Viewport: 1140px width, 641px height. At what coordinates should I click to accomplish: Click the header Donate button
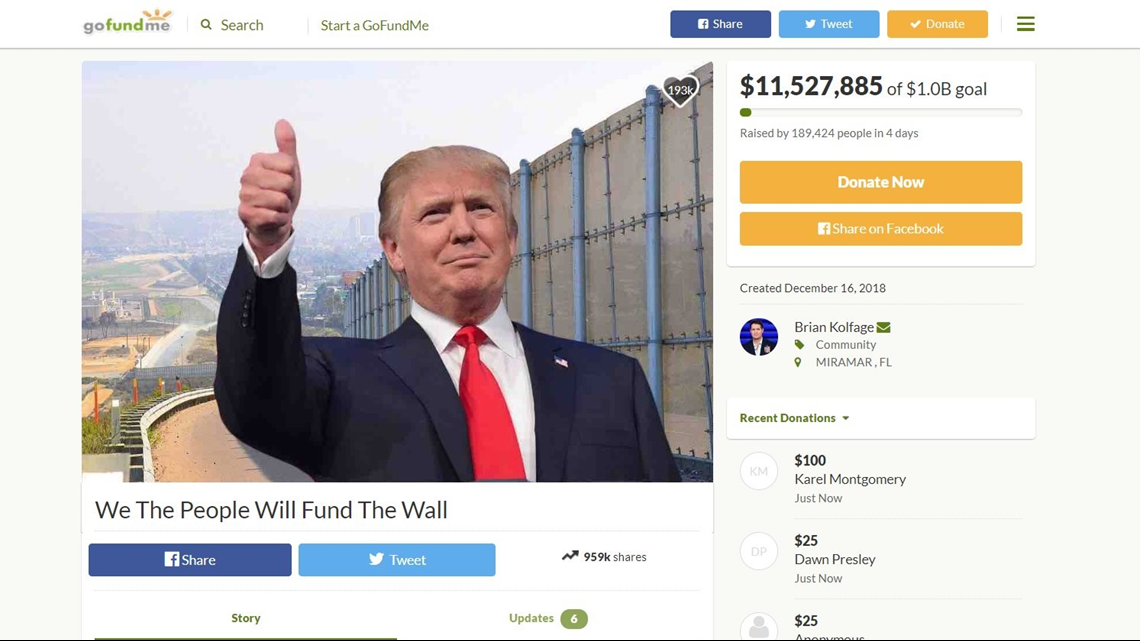click(x=937, y=24)
